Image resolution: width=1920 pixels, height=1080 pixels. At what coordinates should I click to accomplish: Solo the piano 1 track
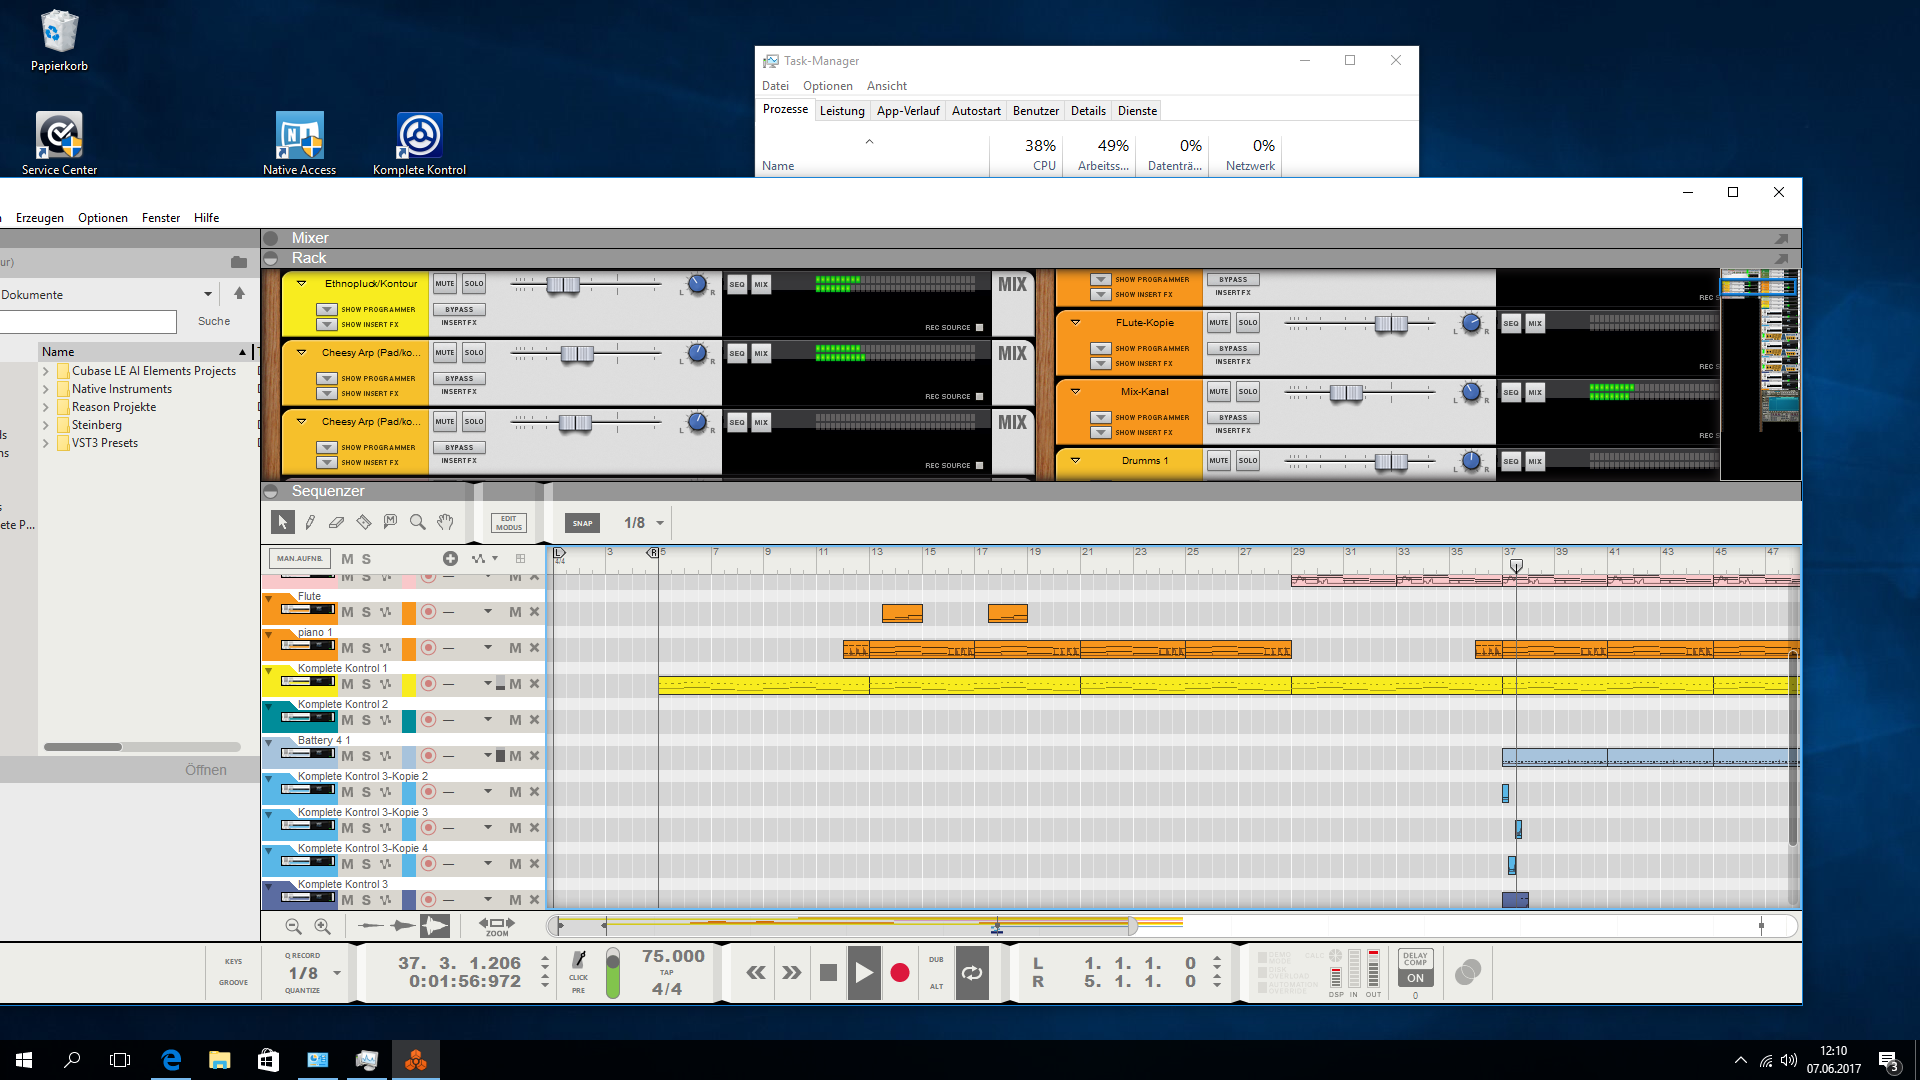(x=366, y=648)
